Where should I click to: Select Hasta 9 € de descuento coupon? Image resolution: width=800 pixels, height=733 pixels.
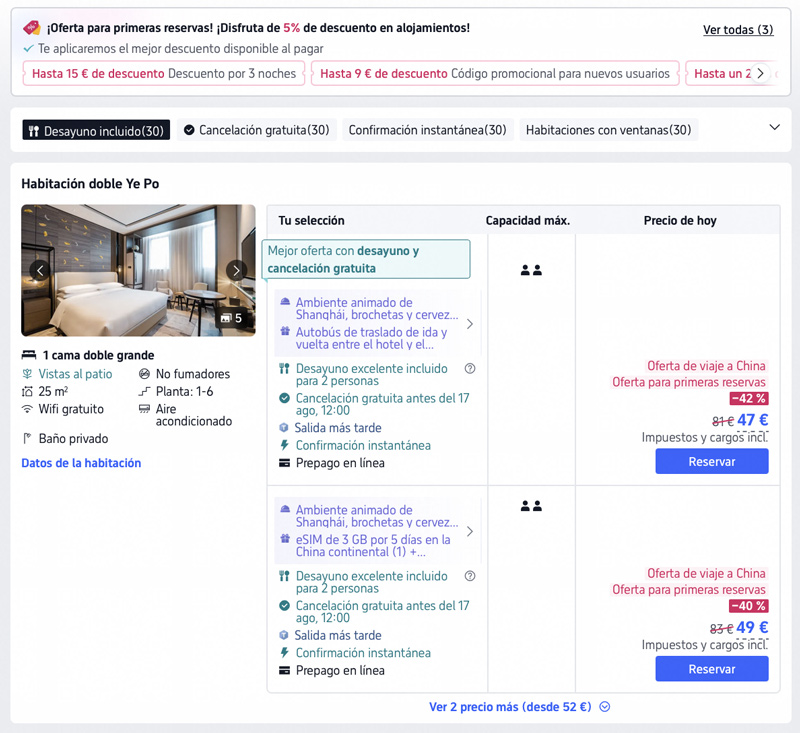(x=495, y=73)
